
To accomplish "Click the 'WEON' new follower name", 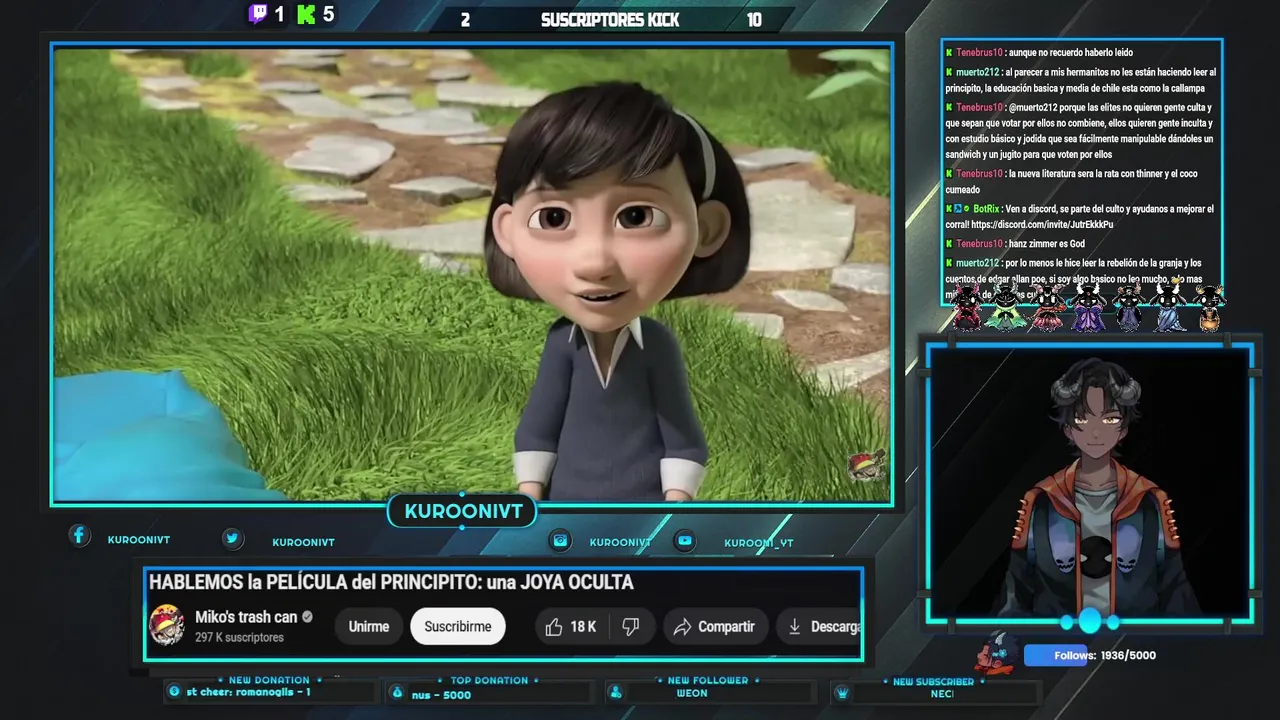I will pos(692,693).
